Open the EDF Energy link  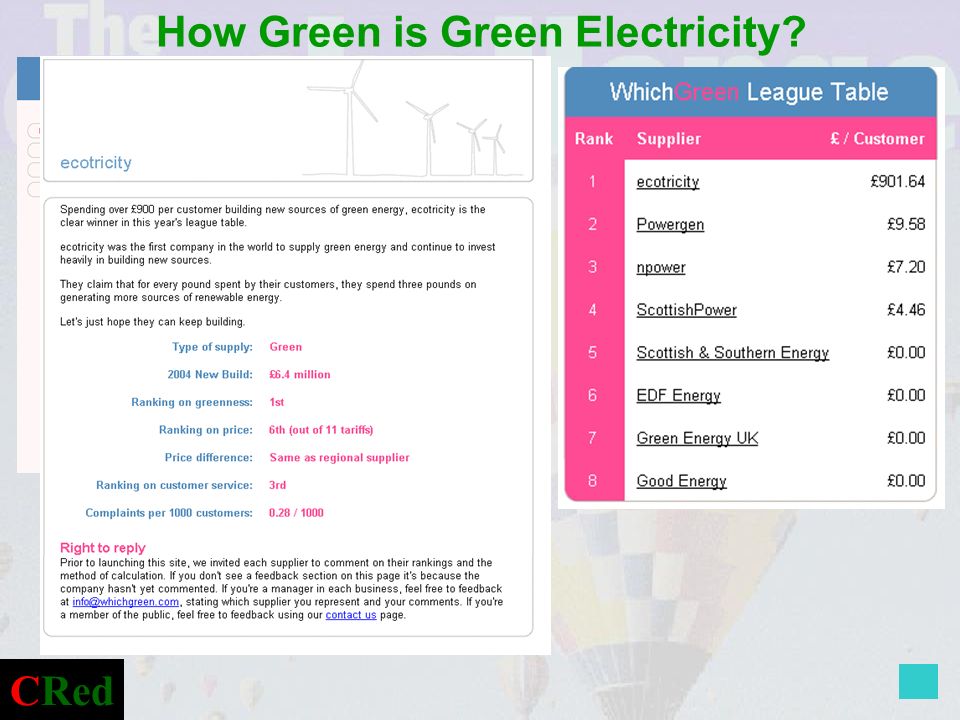[x=678, y=396]
